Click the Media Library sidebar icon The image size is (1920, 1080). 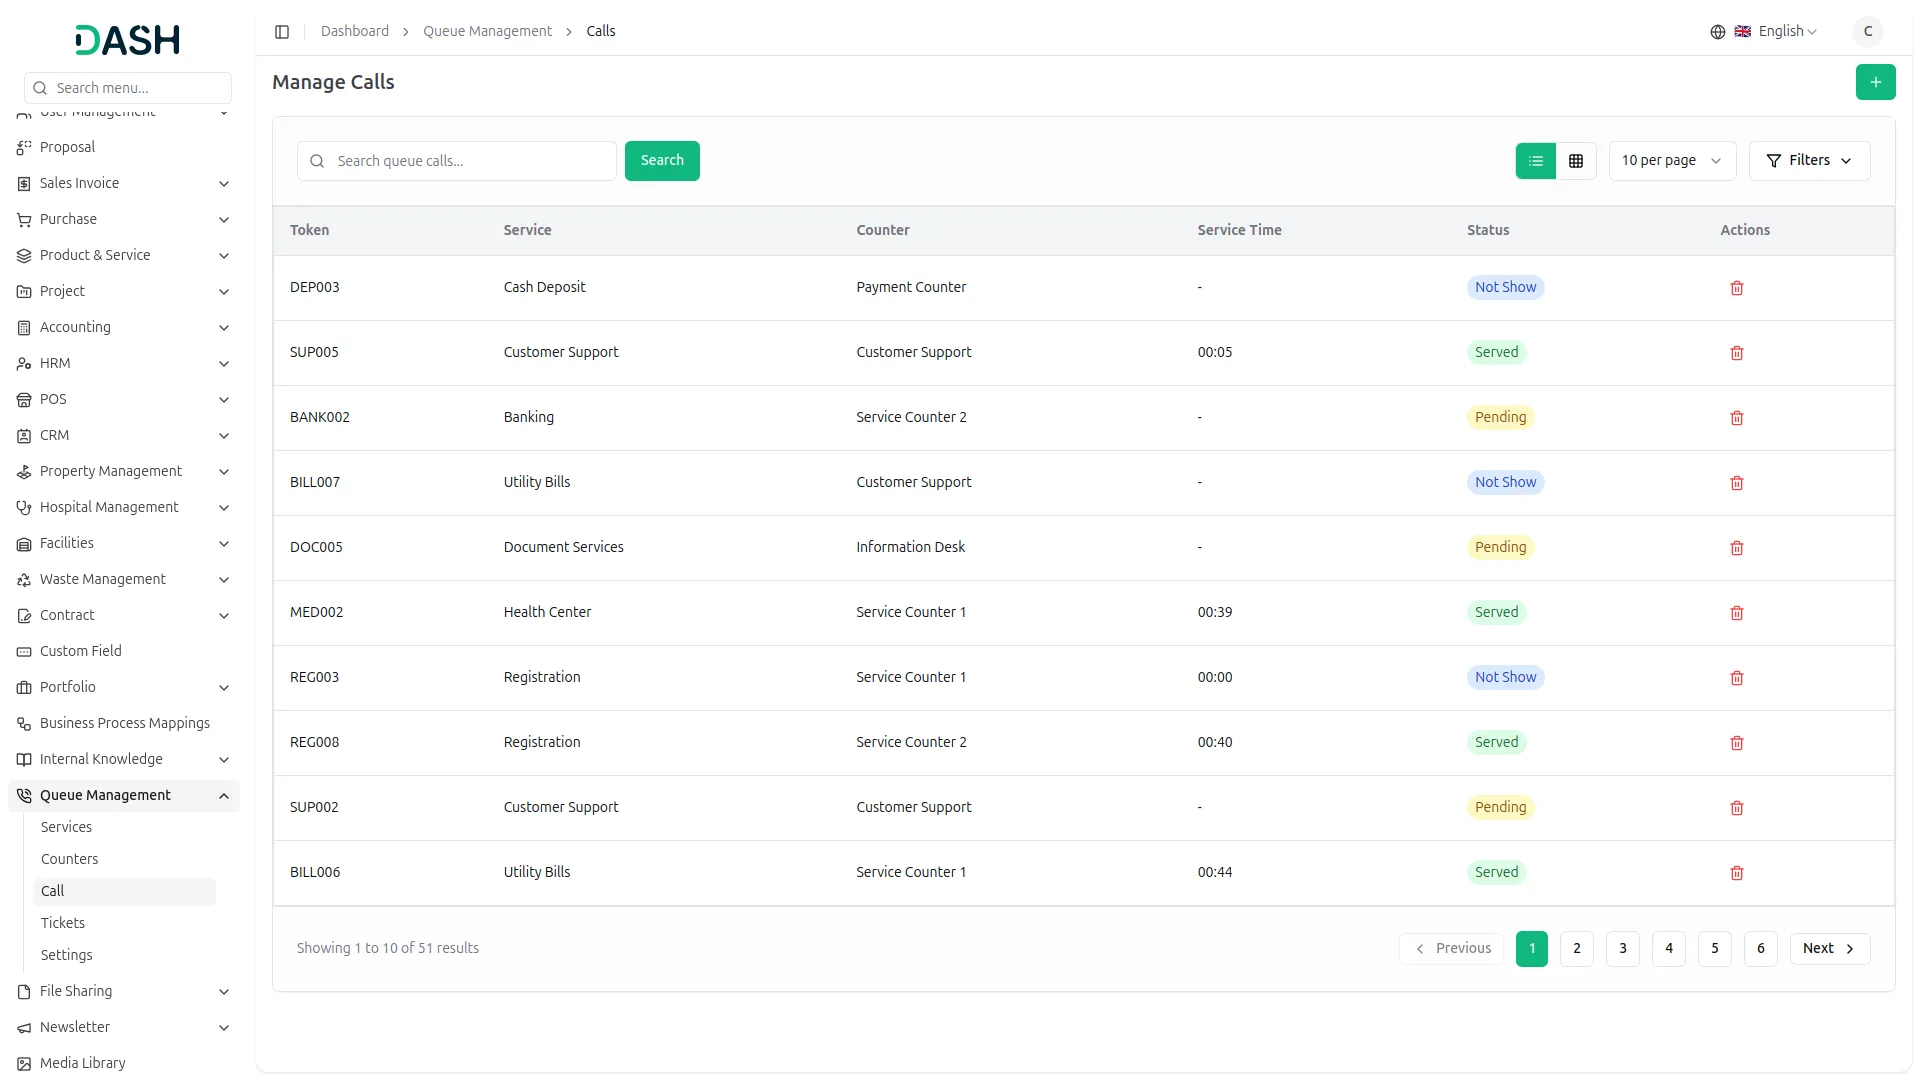[x=24, y=1064]
